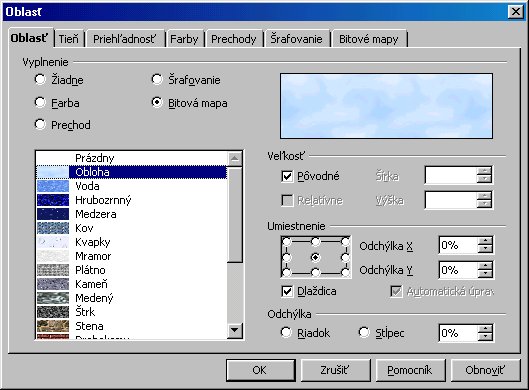Click the bitmap list scroll-up arrow

pyautogui.click(x=235, y=159)
